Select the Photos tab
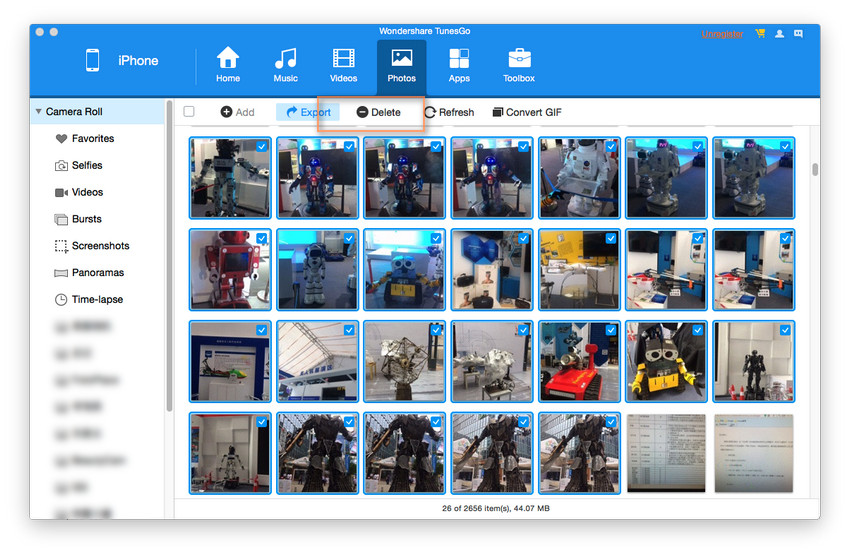 point(401,65)
